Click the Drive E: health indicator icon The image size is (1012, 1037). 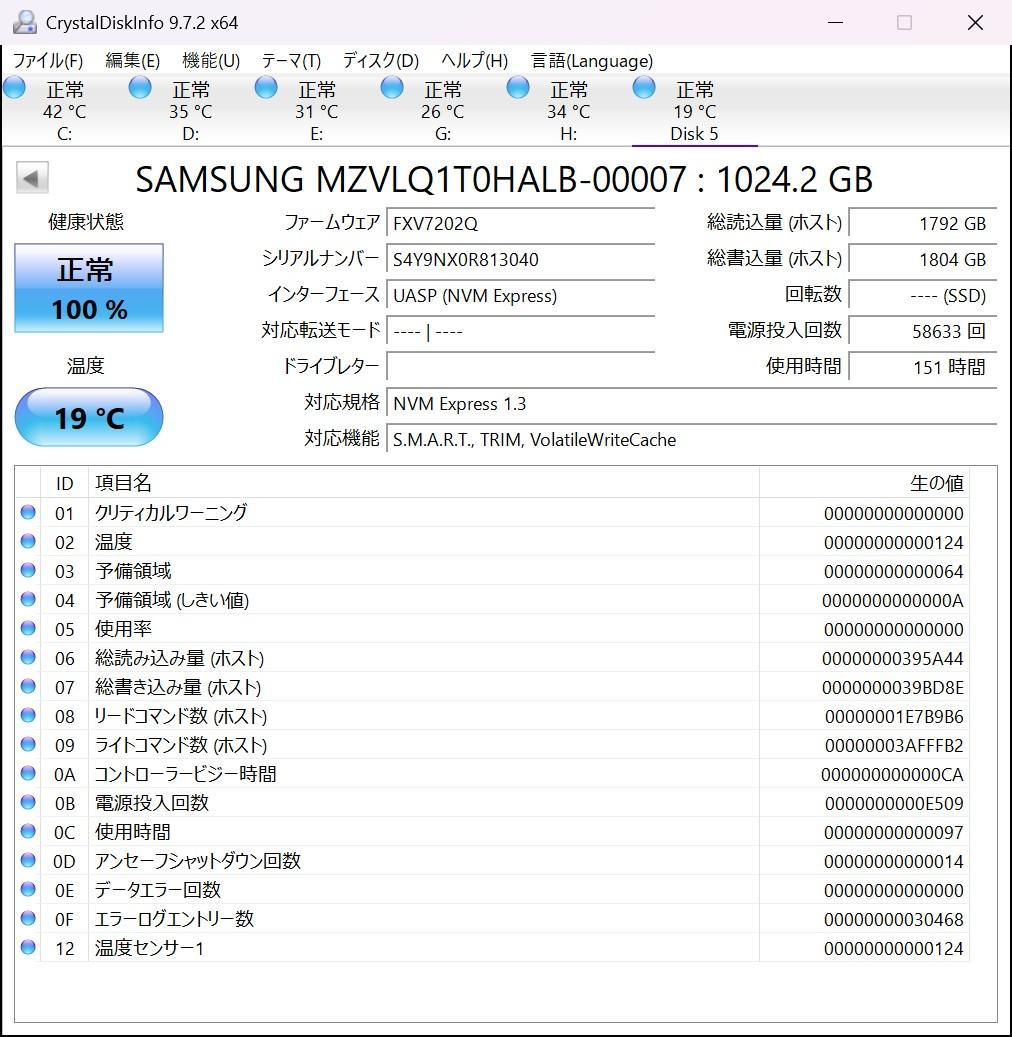coord(265,87)
